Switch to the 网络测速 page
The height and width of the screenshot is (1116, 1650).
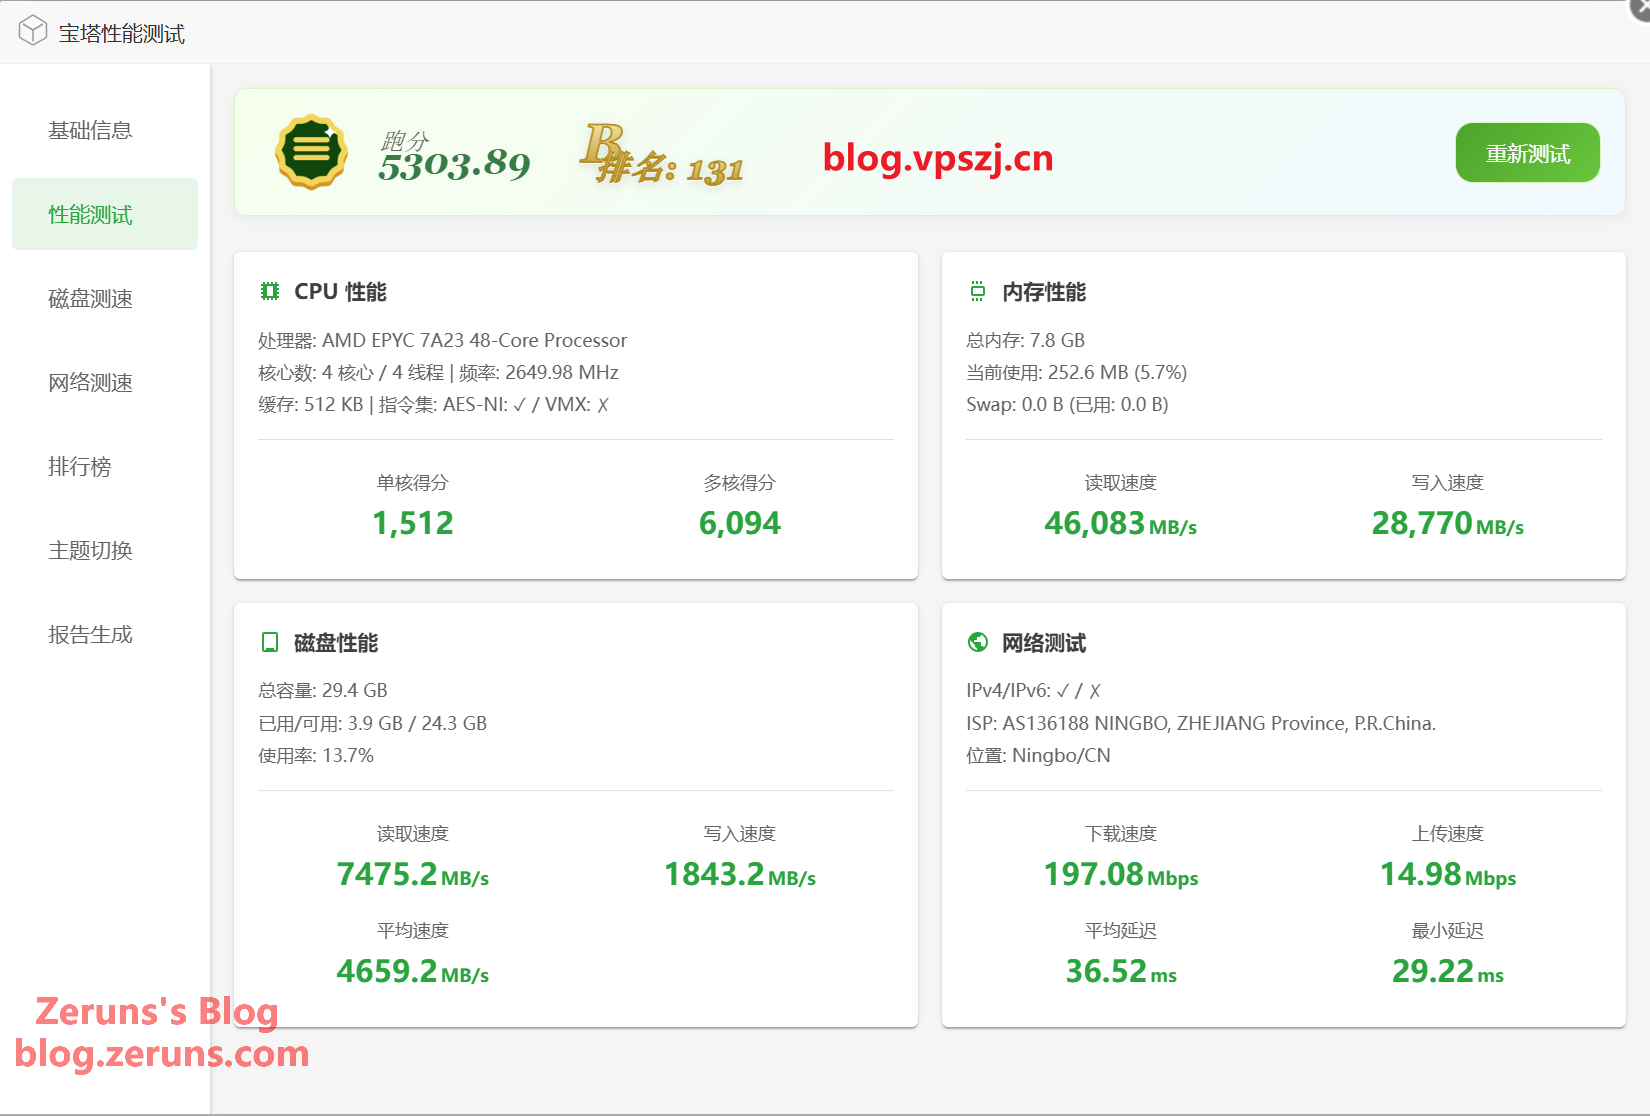[90, 382]
